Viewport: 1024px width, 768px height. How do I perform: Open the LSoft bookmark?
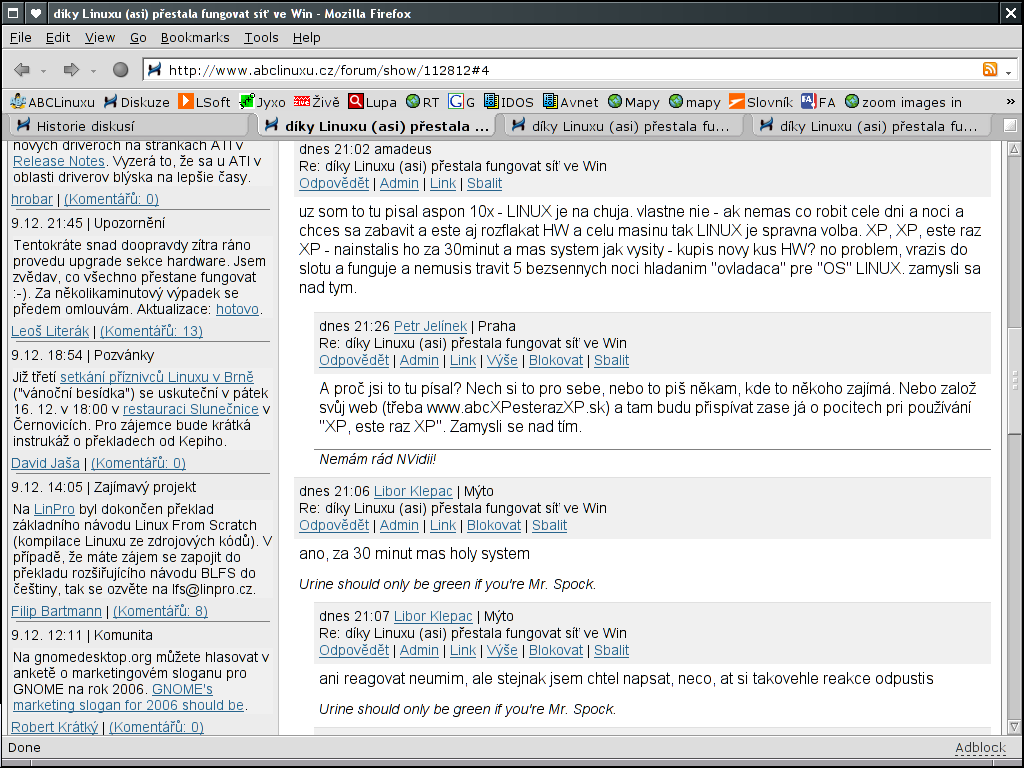205,102
